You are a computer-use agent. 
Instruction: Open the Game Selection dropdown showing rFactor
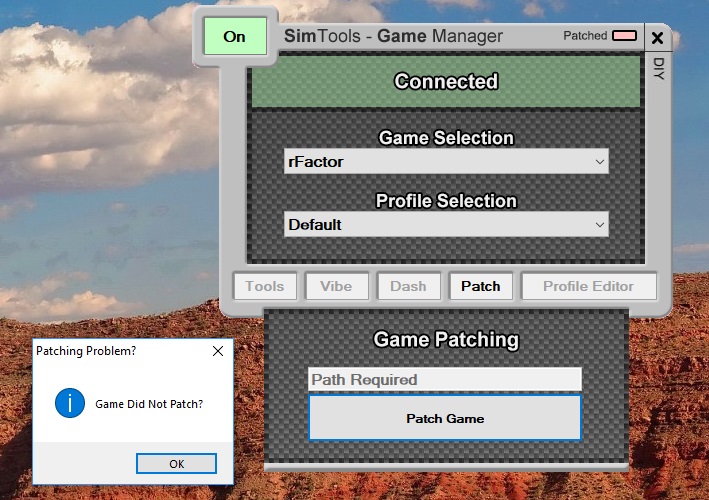coord(446,161)
